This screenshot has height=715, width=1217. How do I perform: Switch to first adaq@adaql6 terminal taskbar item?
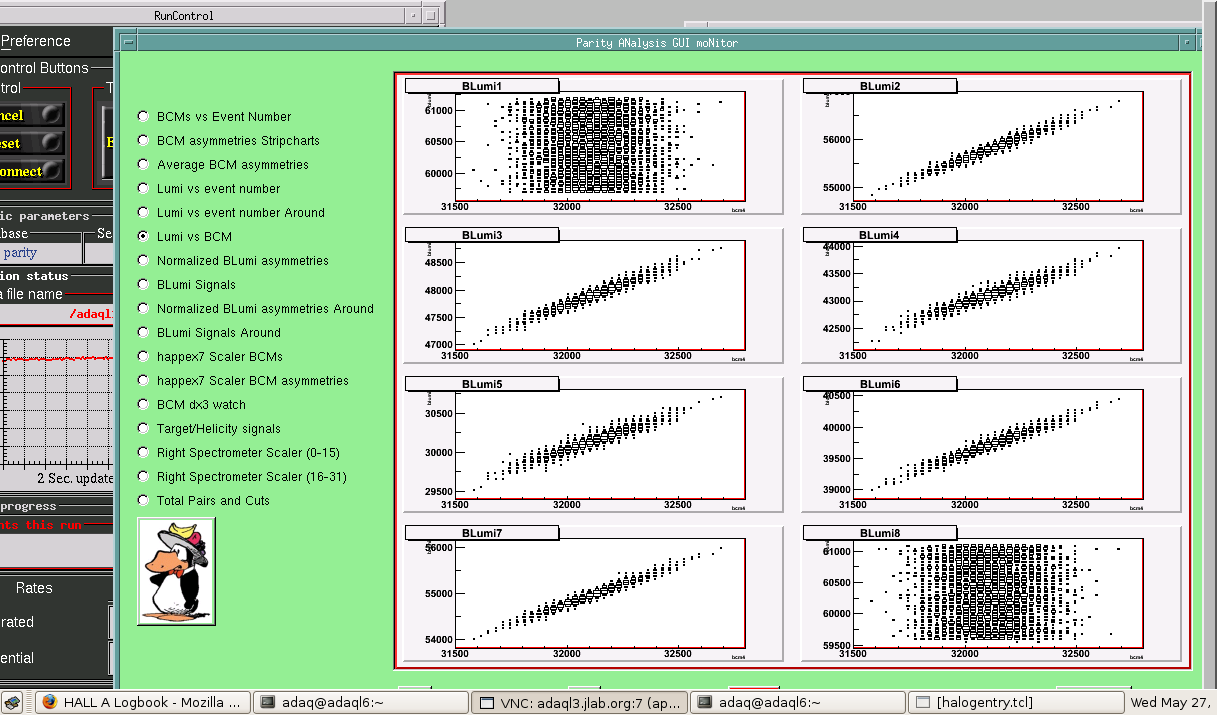click(359, 702)
